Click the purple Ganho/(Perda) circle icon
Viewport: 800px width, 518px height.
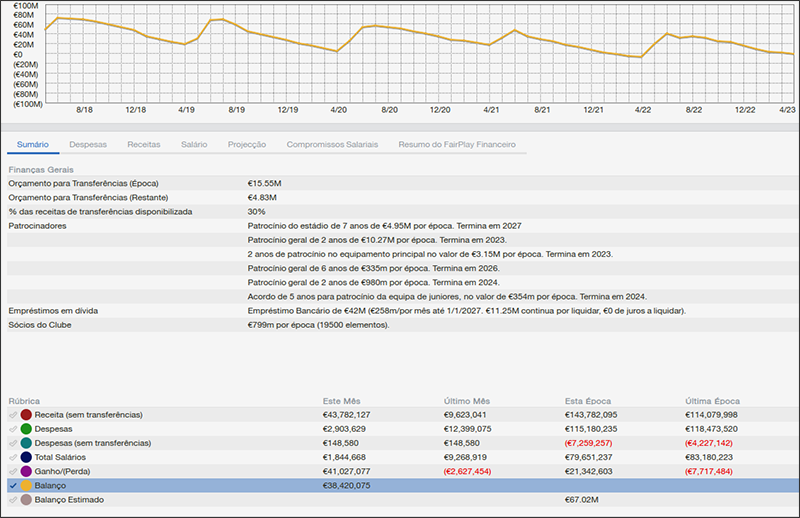click(26, 471)
